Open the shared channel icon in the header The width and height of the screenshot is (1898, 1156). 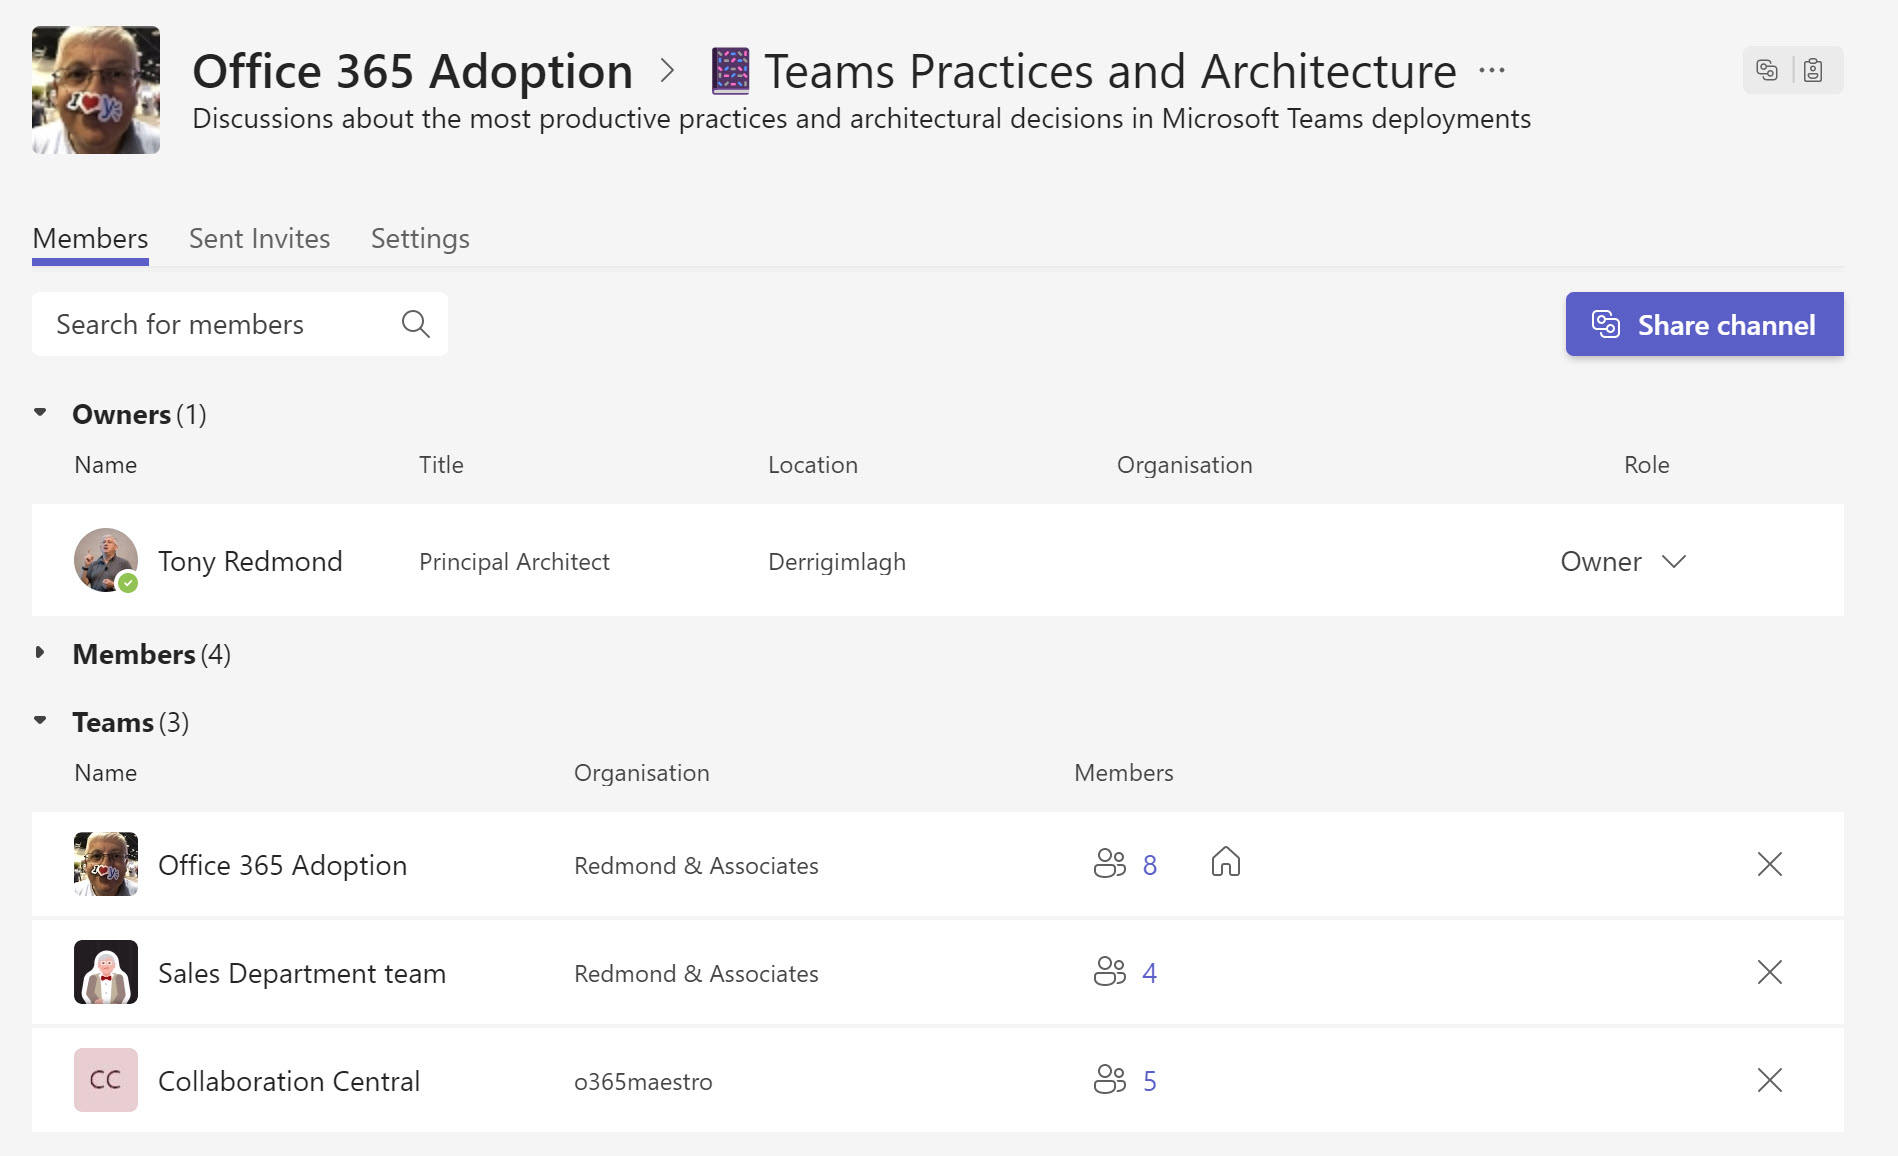coord(1767,70)
